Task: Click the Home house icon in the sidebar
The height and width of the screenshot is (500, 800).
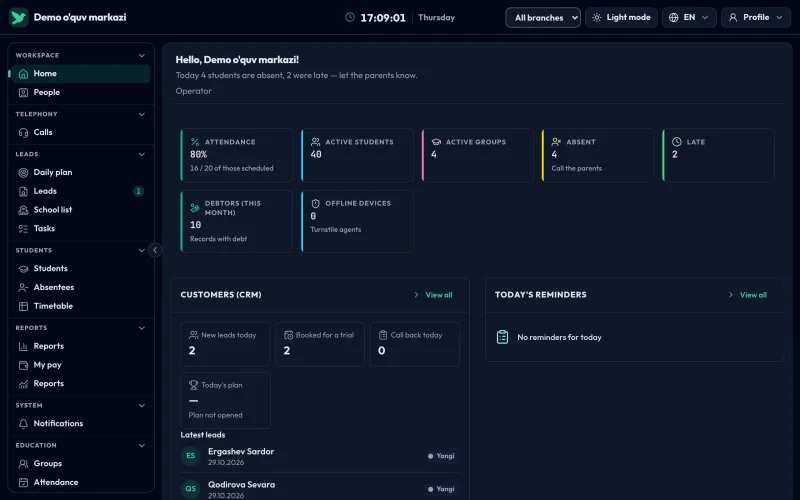Action: (x=23, y=73)
